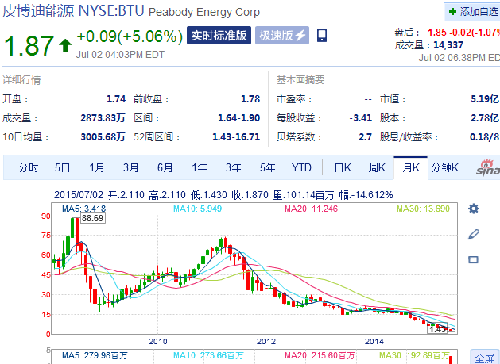Select the pencil drawing tool icon
Image resolution: width=500 pixels, height=364 pixels.
[x=474, y=234]
